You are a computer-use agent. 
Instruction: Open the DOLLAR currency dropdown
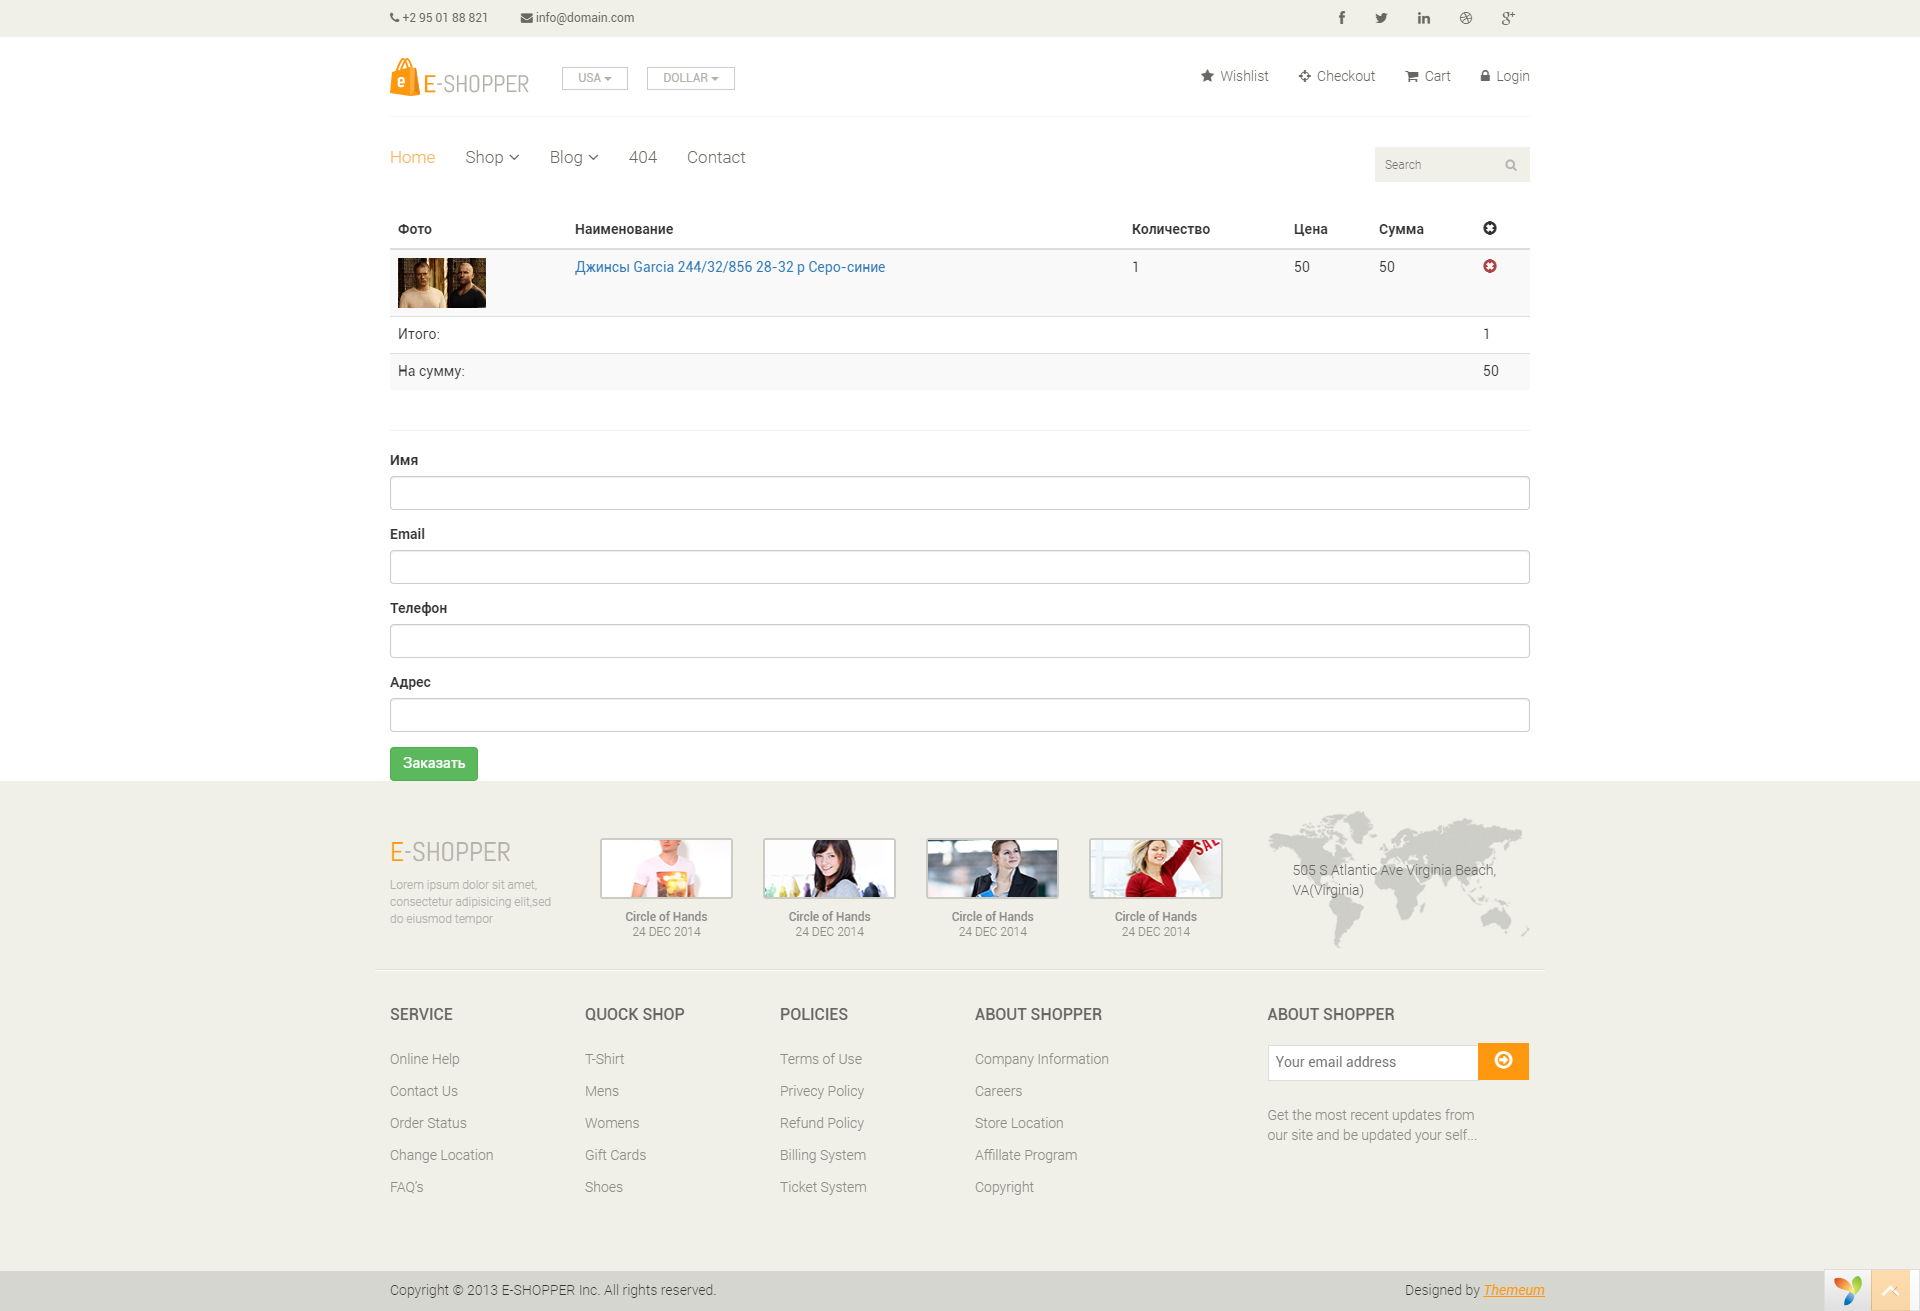[690, 78]
